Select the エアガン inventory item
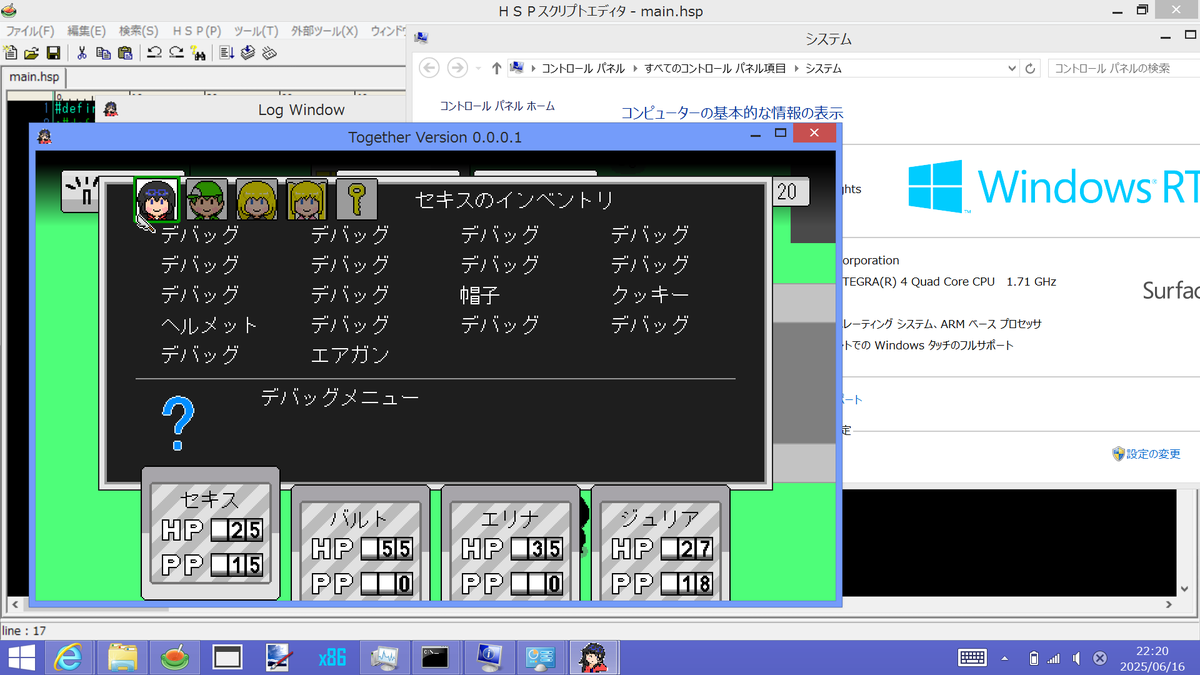The width and height of the screenshot is (1200, 675). pos(350,355)
